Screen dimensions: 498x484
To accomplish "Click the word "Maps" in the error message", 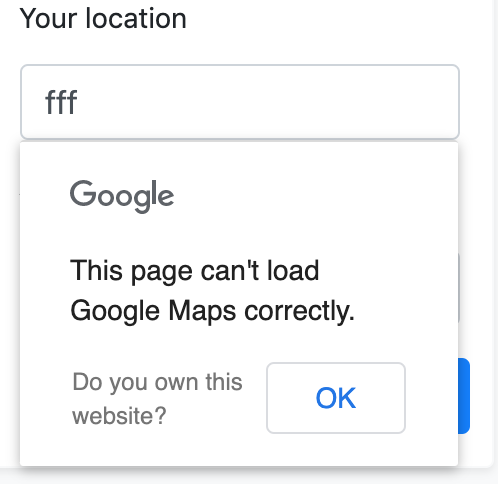I will [x=202, y=311].
